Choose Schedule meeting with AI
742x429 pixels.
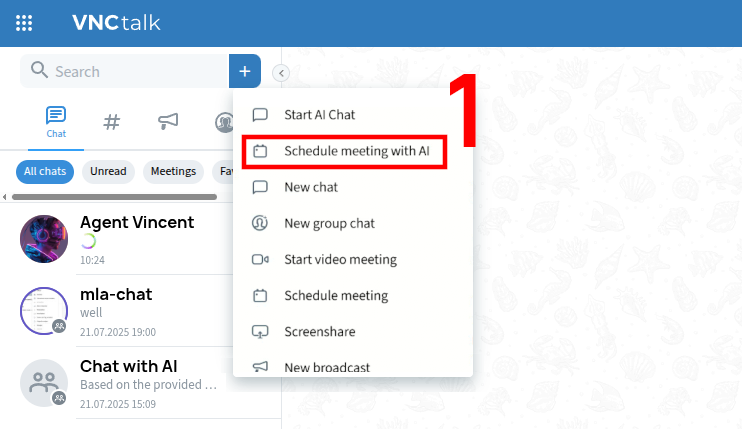click(356, 151)
